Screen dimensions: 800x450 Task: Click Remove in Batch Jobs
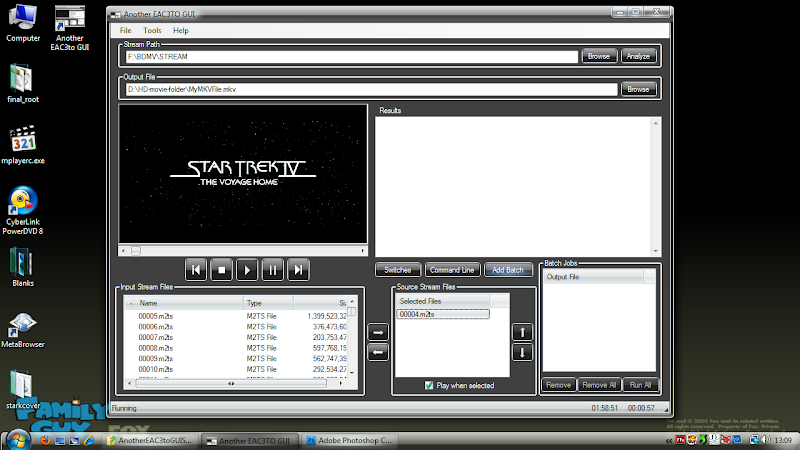pyautogui.click(x=558, y=385)
